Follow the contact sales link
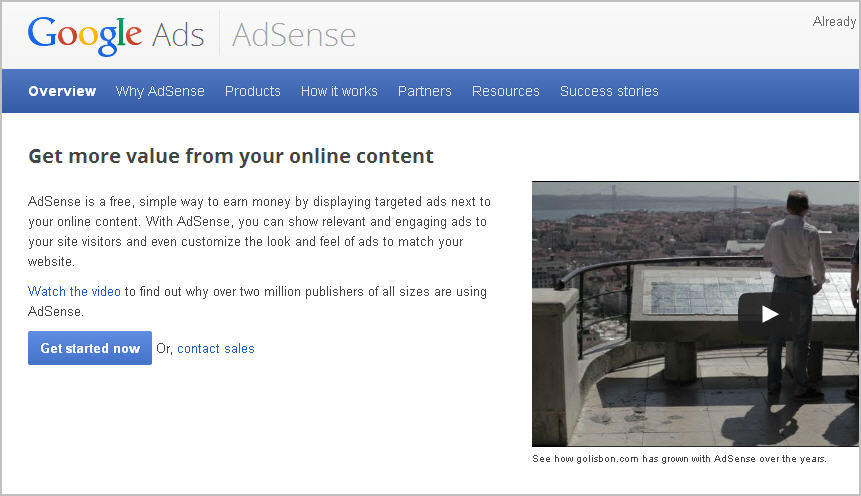861x496 pixels. pyautogui.click(x=216, y=348)
